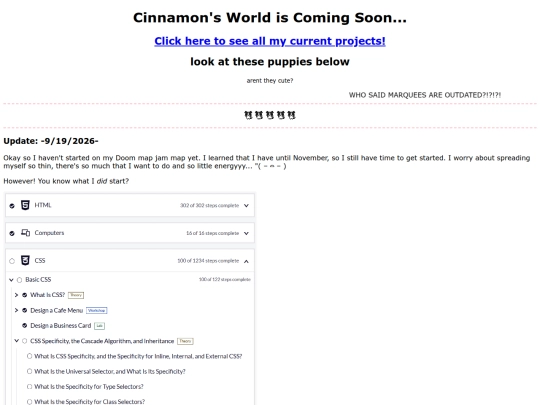Click the scrolling marquee text
This screenshot has height=405, width=540.
click(x=425, y=95)
